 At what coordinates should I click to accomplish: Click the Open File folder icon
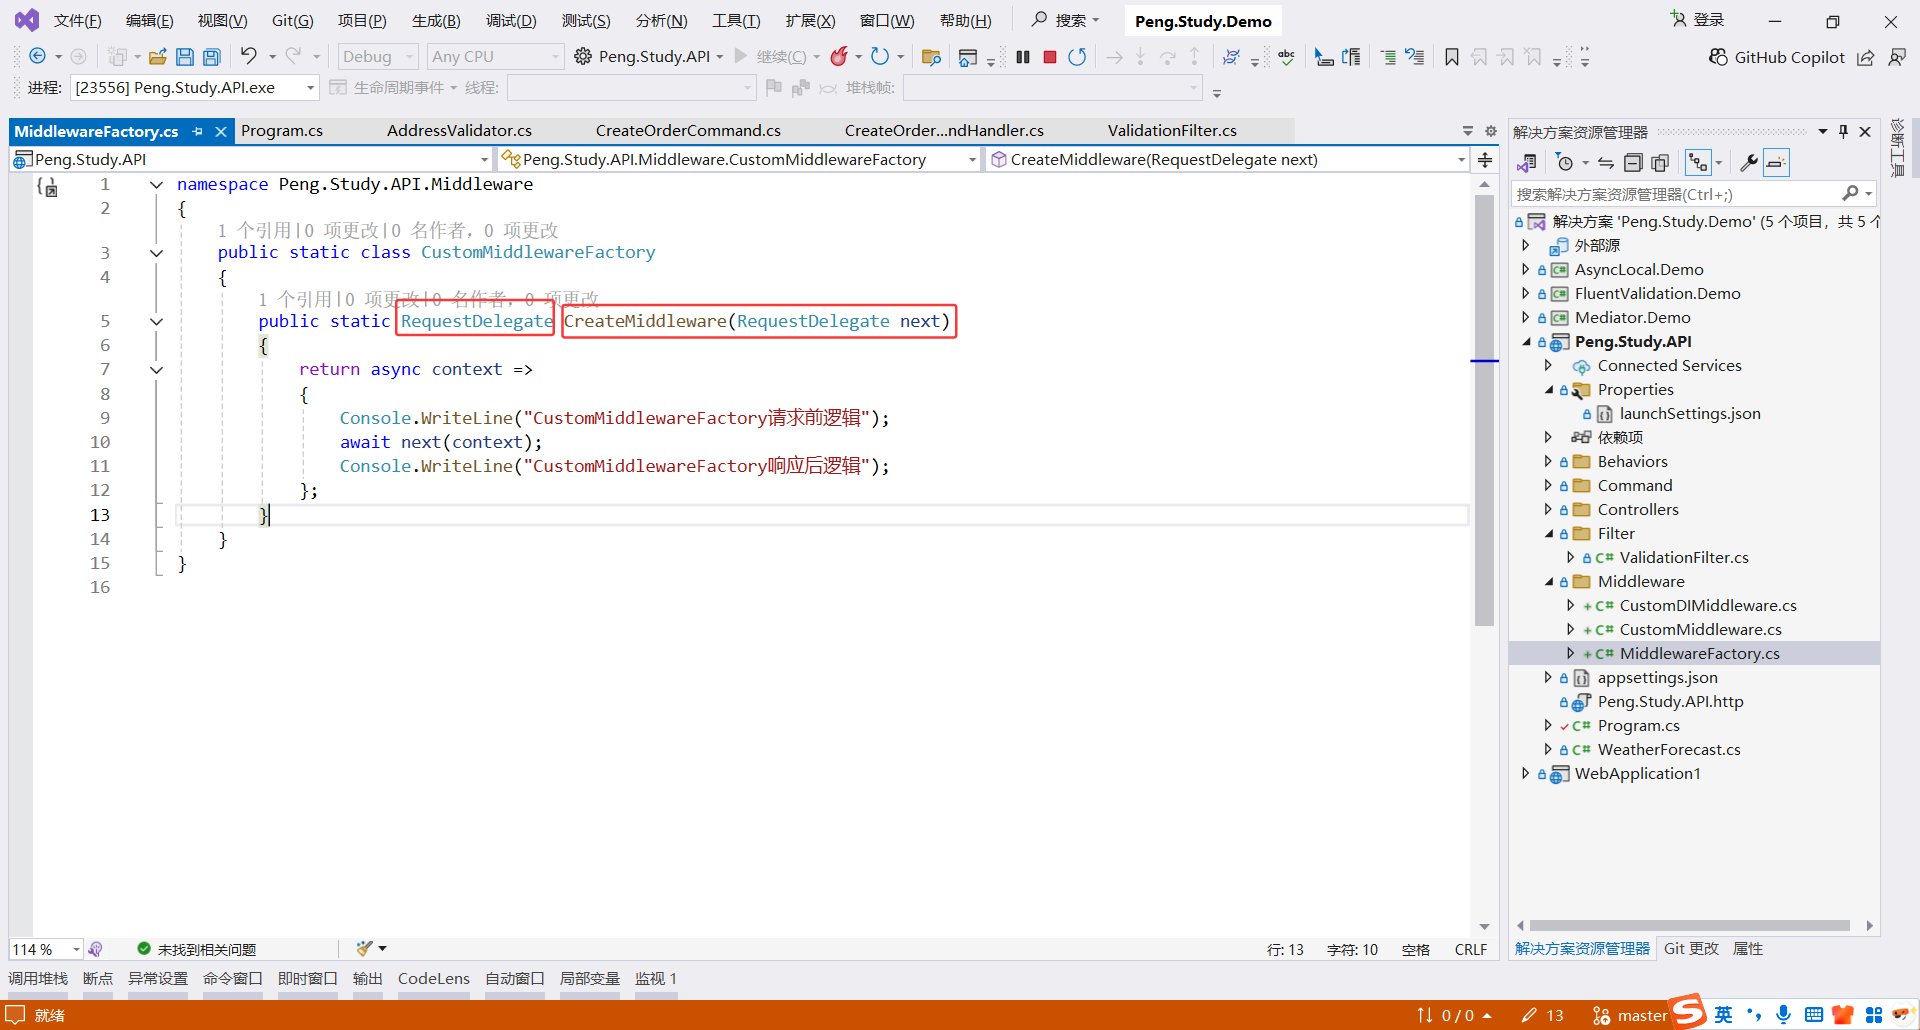pyautogui.click(x=157, y=57)
